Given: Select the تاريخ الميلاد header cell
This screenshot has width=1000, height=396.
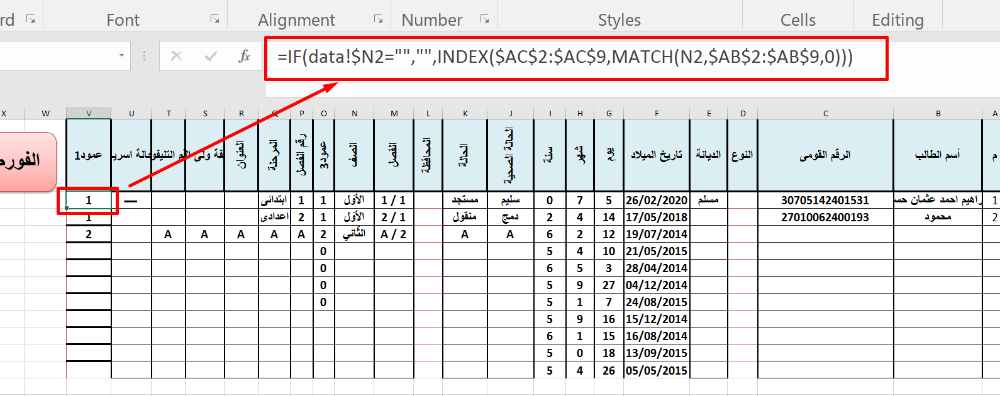Looking at the screenshot, I should point(656,155).
